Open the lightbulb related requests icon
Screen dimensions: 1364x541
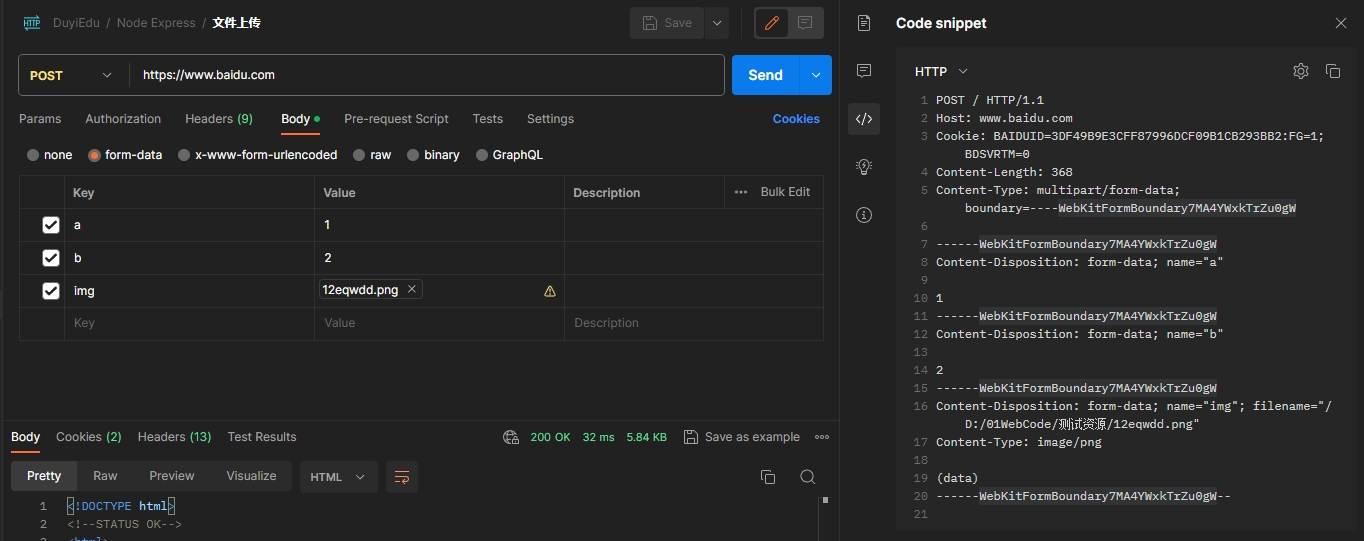[864, 167]
